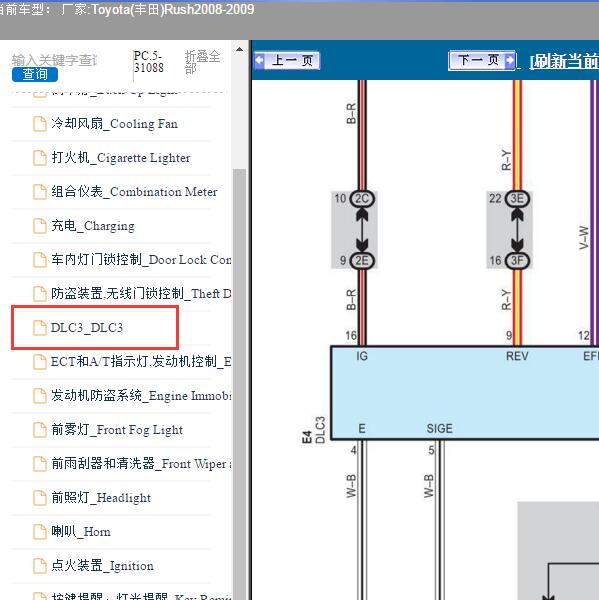This screenshot has width=599, height=600.
Task: Click document icon beside 前雨刮器和清洗器
Action: pos(40,464)
